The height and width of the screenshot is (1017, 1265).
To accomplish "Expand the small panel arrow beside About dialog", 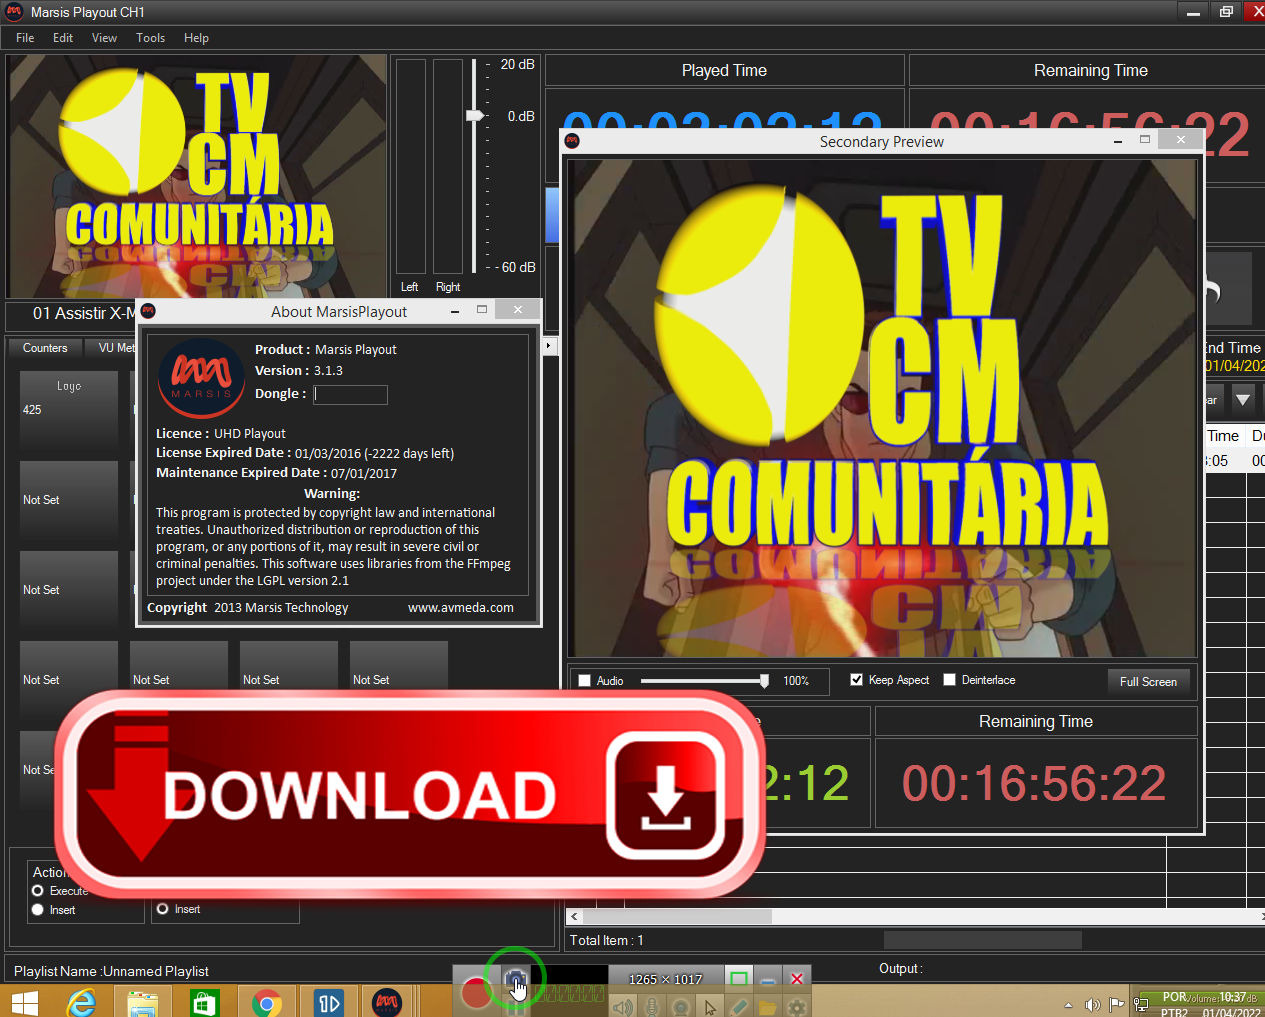I will tap(548, 346).
